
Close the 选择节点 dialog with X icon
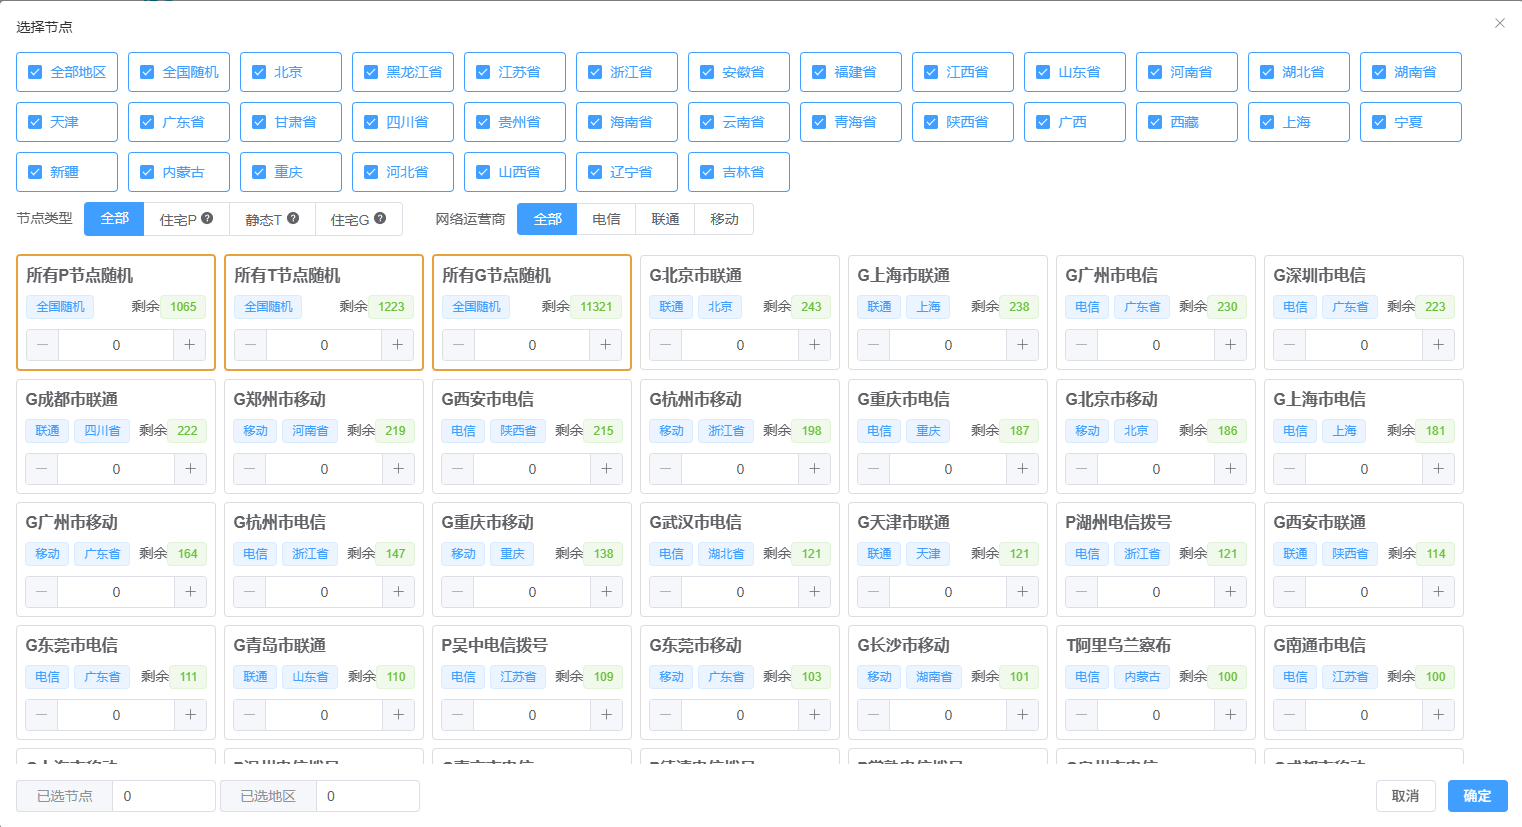coord(1499,23)
